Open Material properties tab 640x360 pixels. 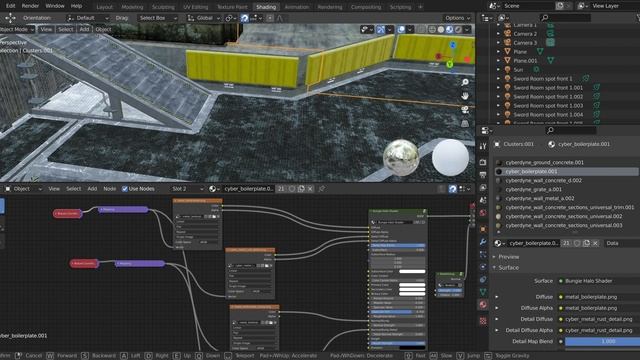tap(483, 304)
